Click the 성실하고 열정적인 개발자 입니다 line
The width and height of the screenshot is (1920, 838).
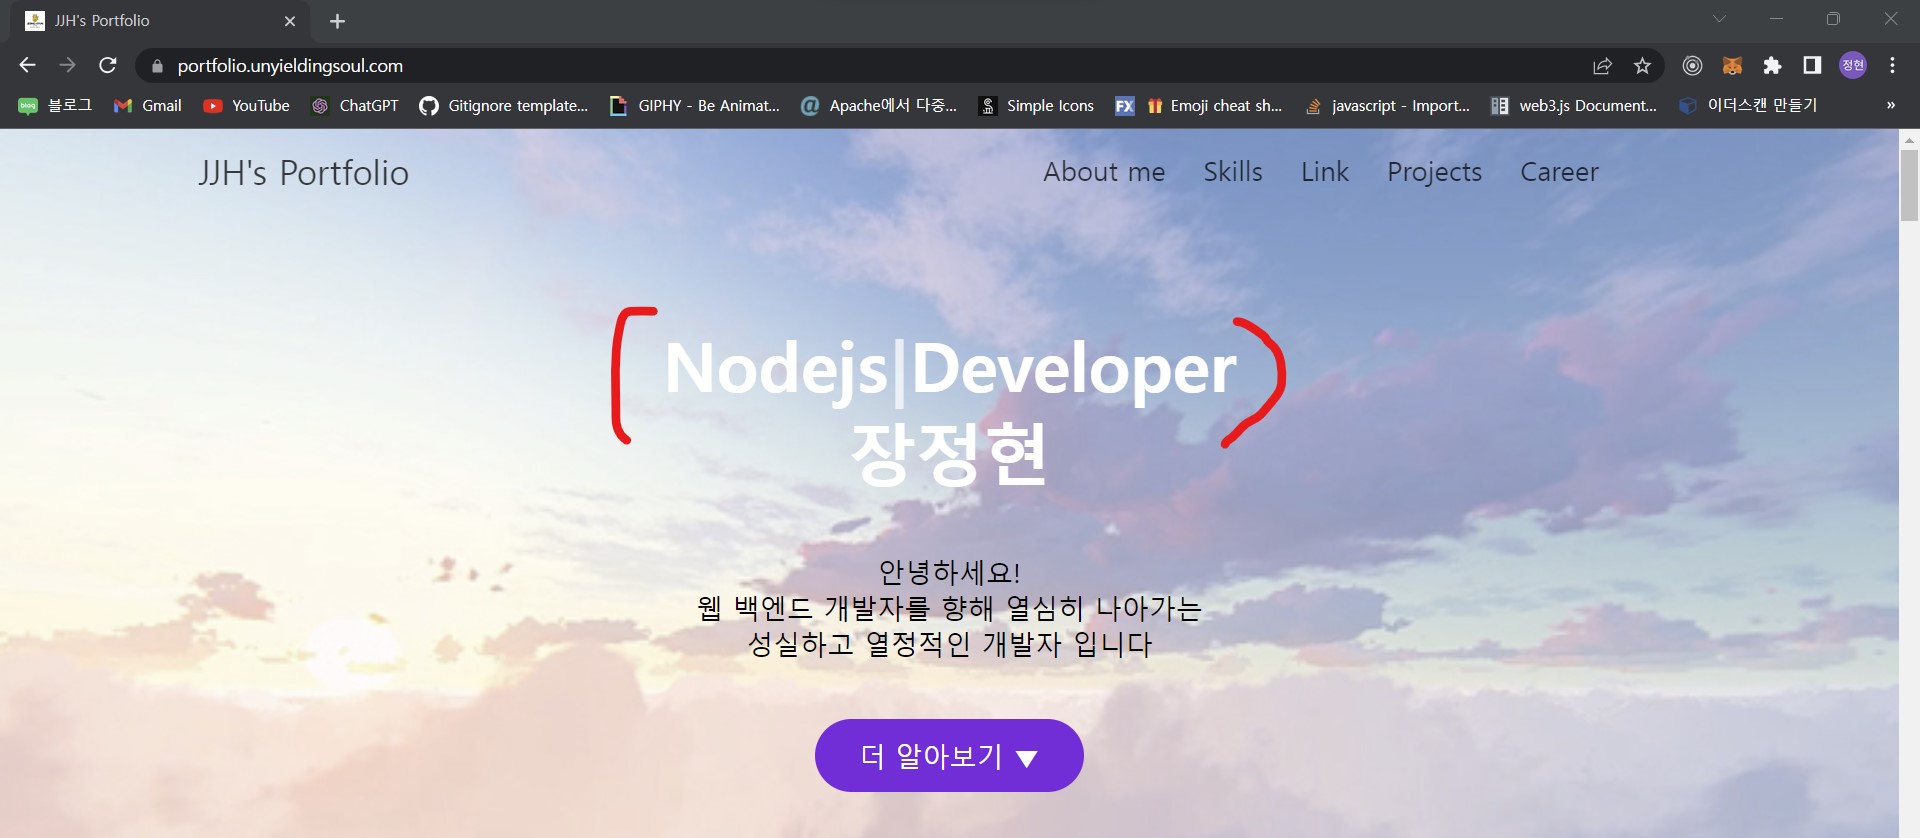(950, 643)
